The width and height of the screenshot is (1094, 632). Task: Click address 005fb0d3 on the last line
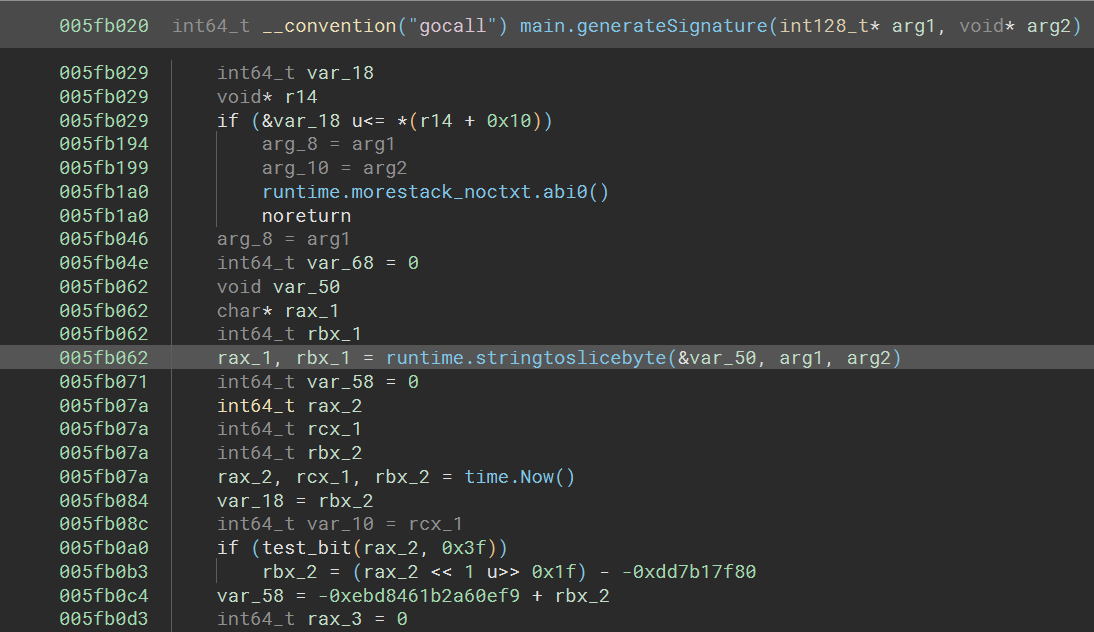[104, 619]
